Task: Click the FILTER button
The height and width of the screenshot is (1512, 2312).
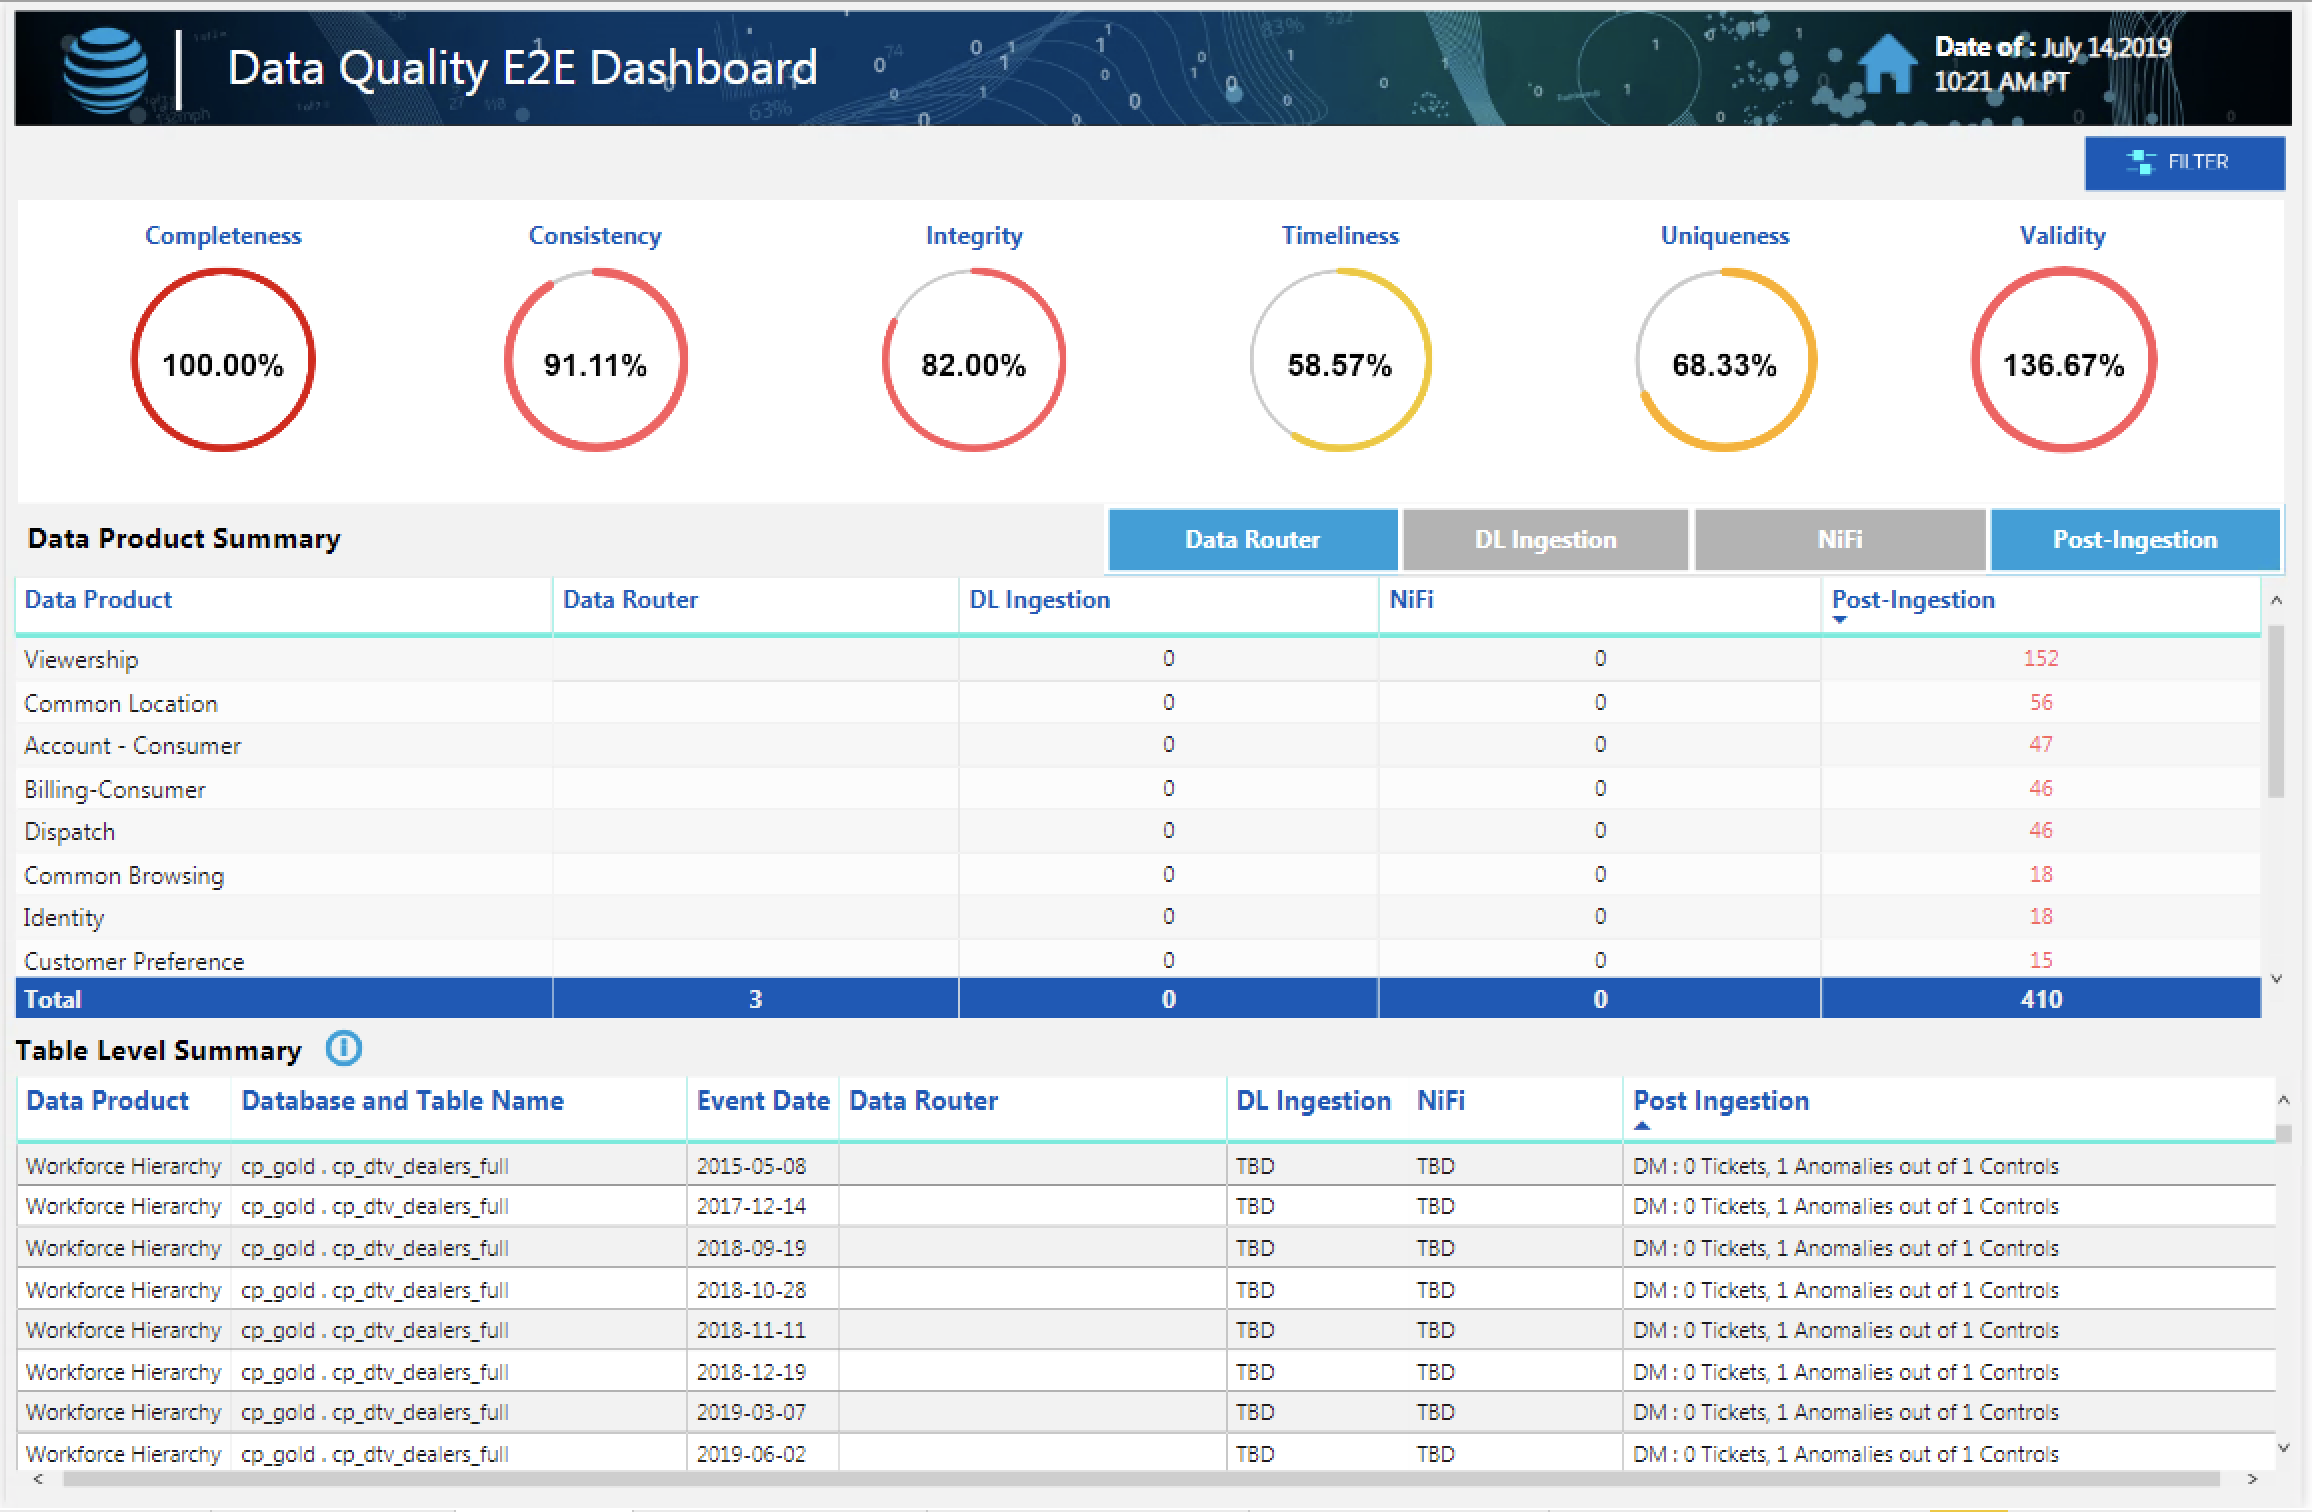Action: pos(2184,163)
